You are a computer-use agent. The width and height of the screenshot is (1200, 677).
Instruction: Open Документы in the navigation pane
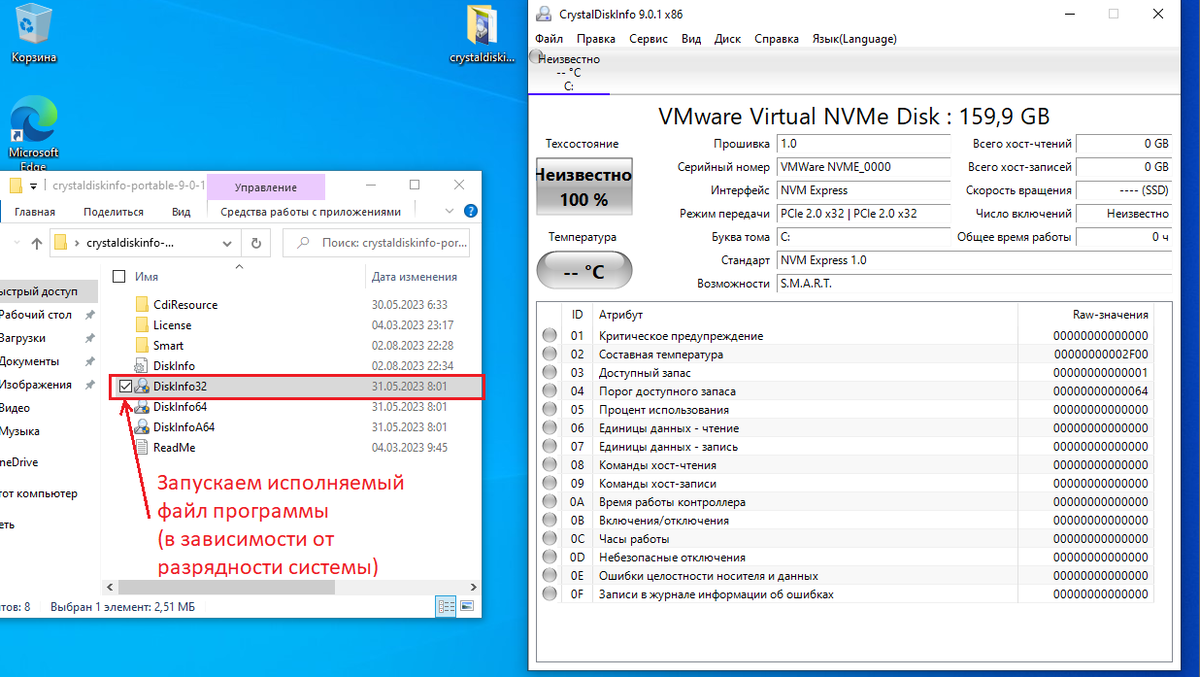29,361
